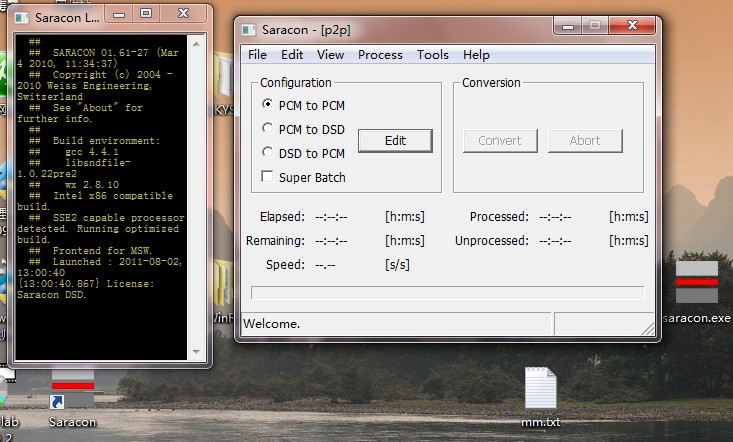Viewport: 733px width, 442px height.
Task: Click the Welcome status bar text
Action: (x=271, y=324)
